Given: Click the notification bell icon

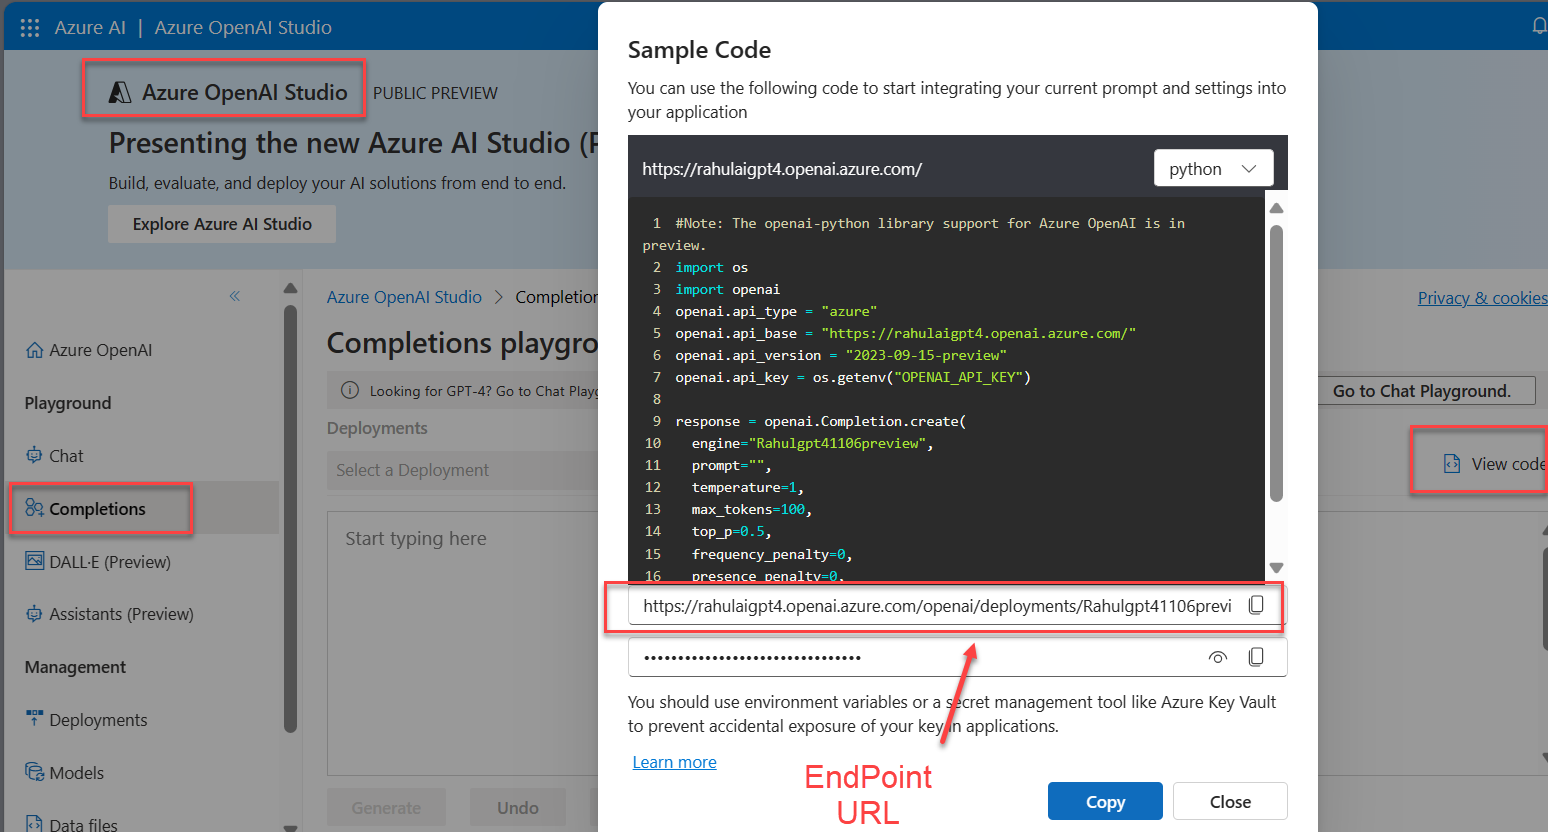Looking at the screenshot, I should point(1540,27).
